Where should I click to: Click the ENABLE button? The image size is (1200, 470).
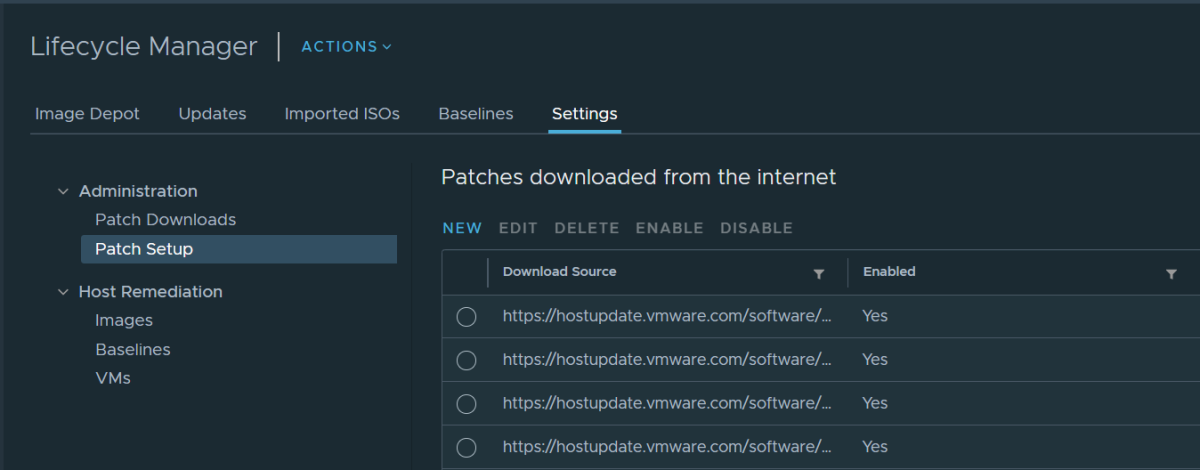tap(670, 228)
